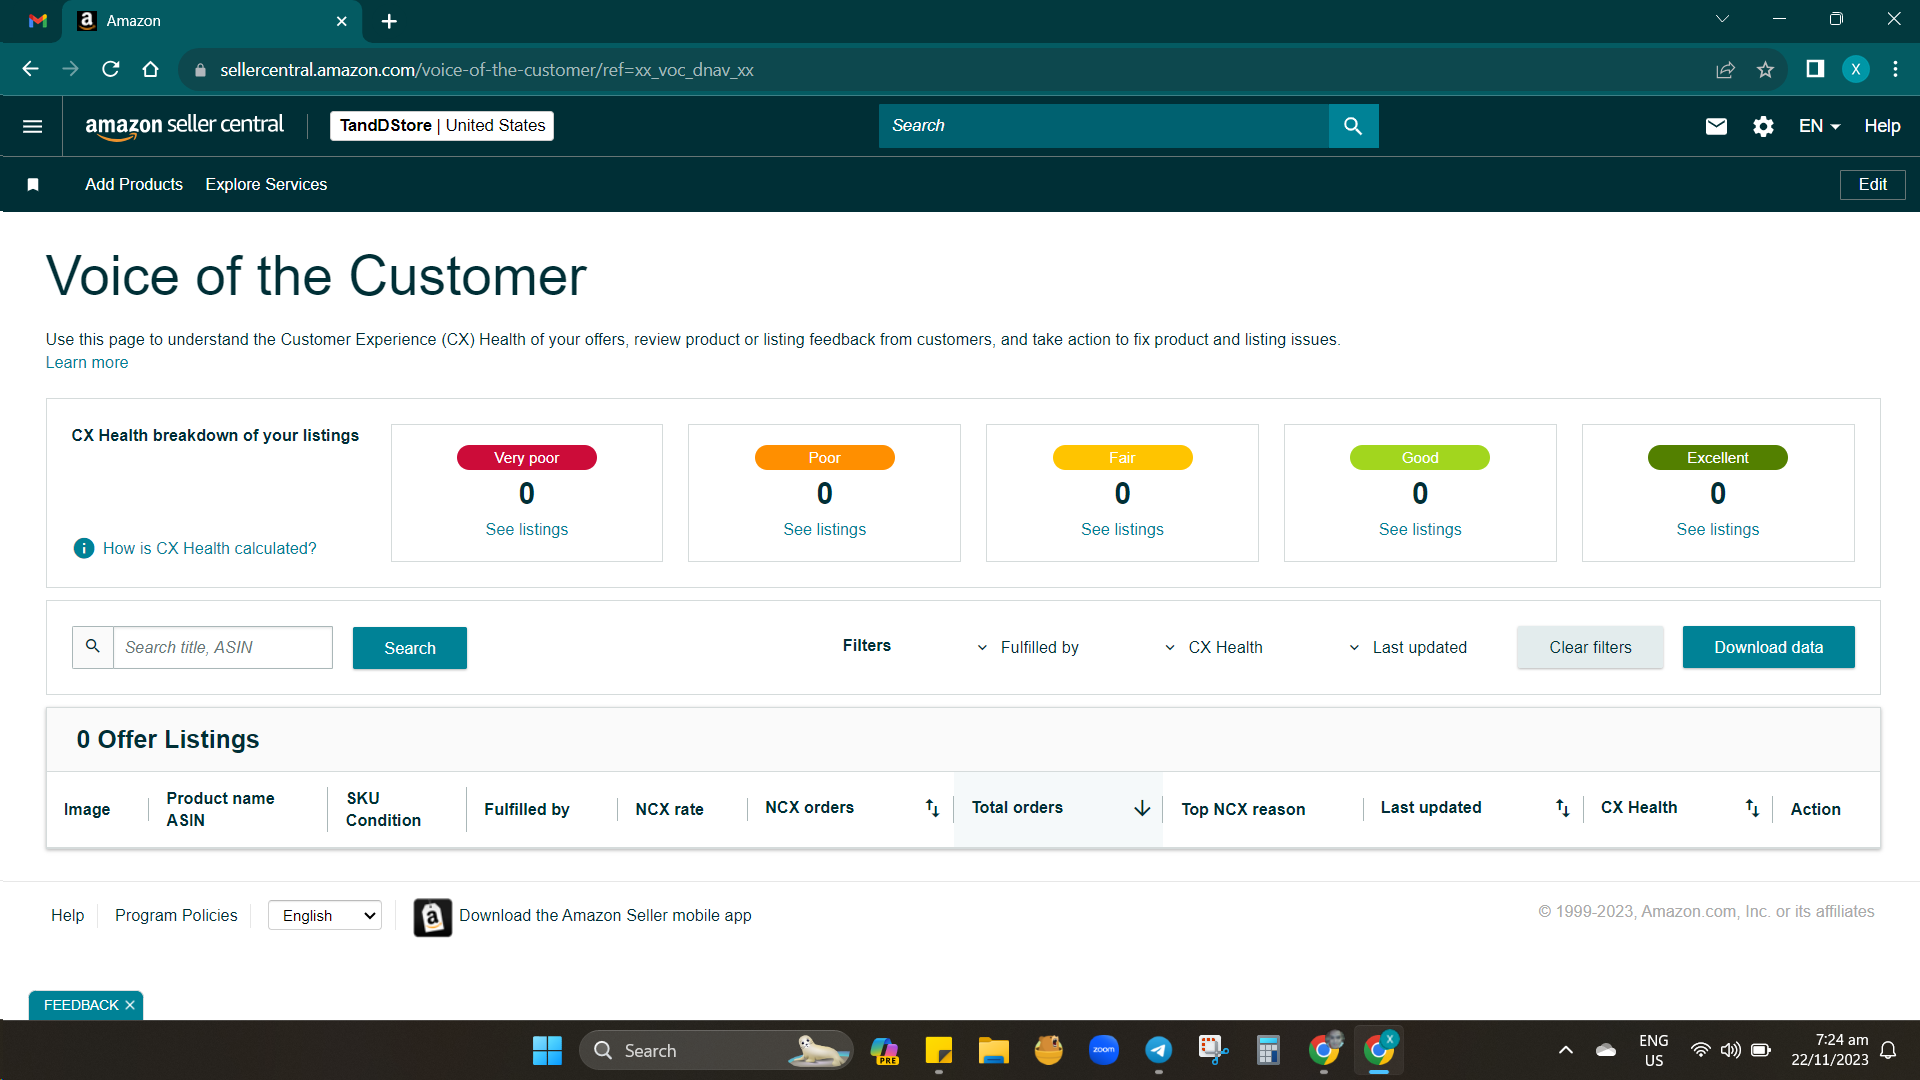Screen dimensions: 1920x1080
Task: Open File Explorer from taskbar
Action: click(x=993, y=1050)
